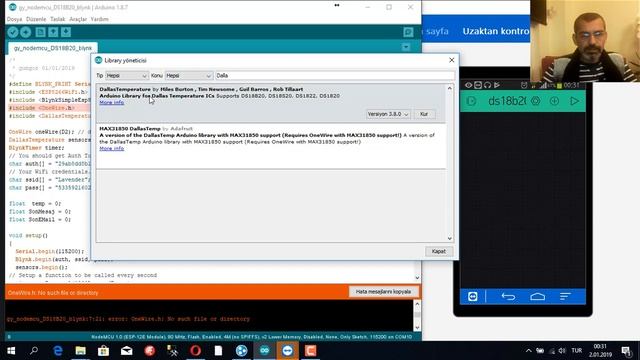Open the Düzenle menu in Arduino
The height and width of the screenshot is (360, 640).
click(x=36, y=19)
